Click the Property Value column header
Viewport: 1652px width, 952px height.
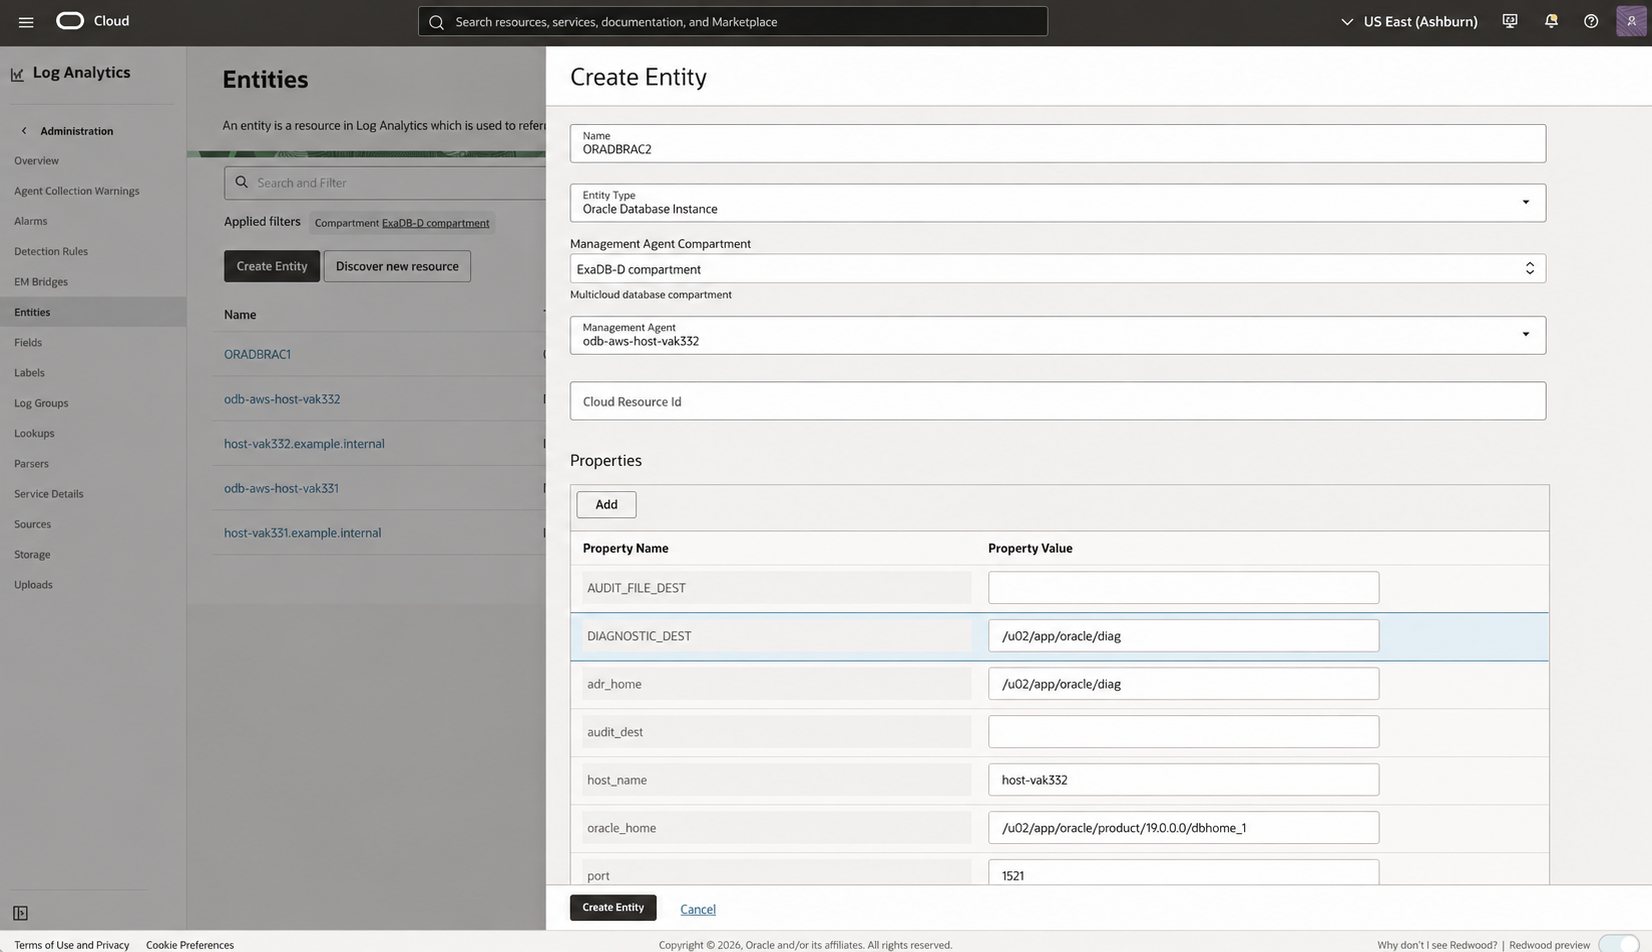pyautogui.click(x=1030, y=548)
